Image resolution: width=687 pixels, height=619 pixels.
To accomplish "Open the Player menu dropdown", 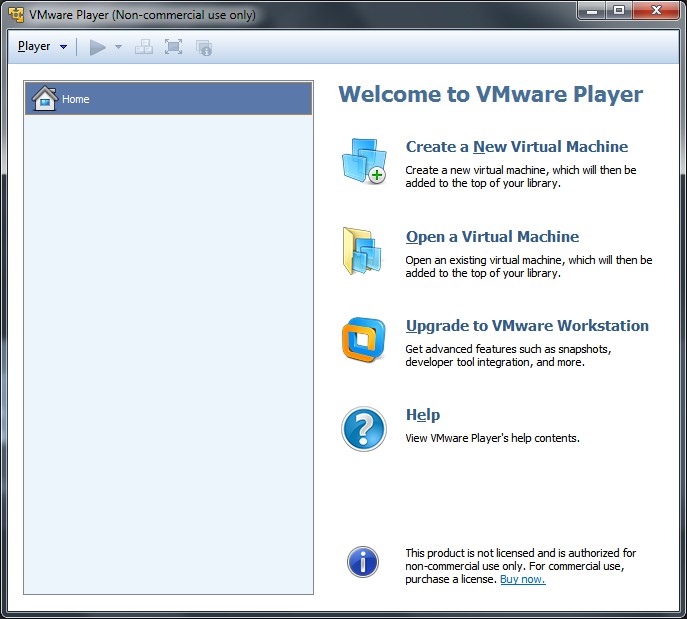I will (42, 46).
